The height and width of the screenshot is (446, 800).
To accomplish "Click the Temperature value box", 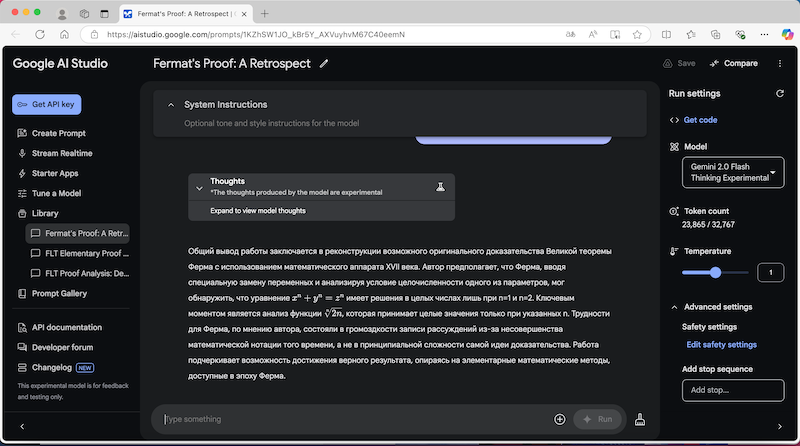I will pyautogui.click(x=770, y=272).
